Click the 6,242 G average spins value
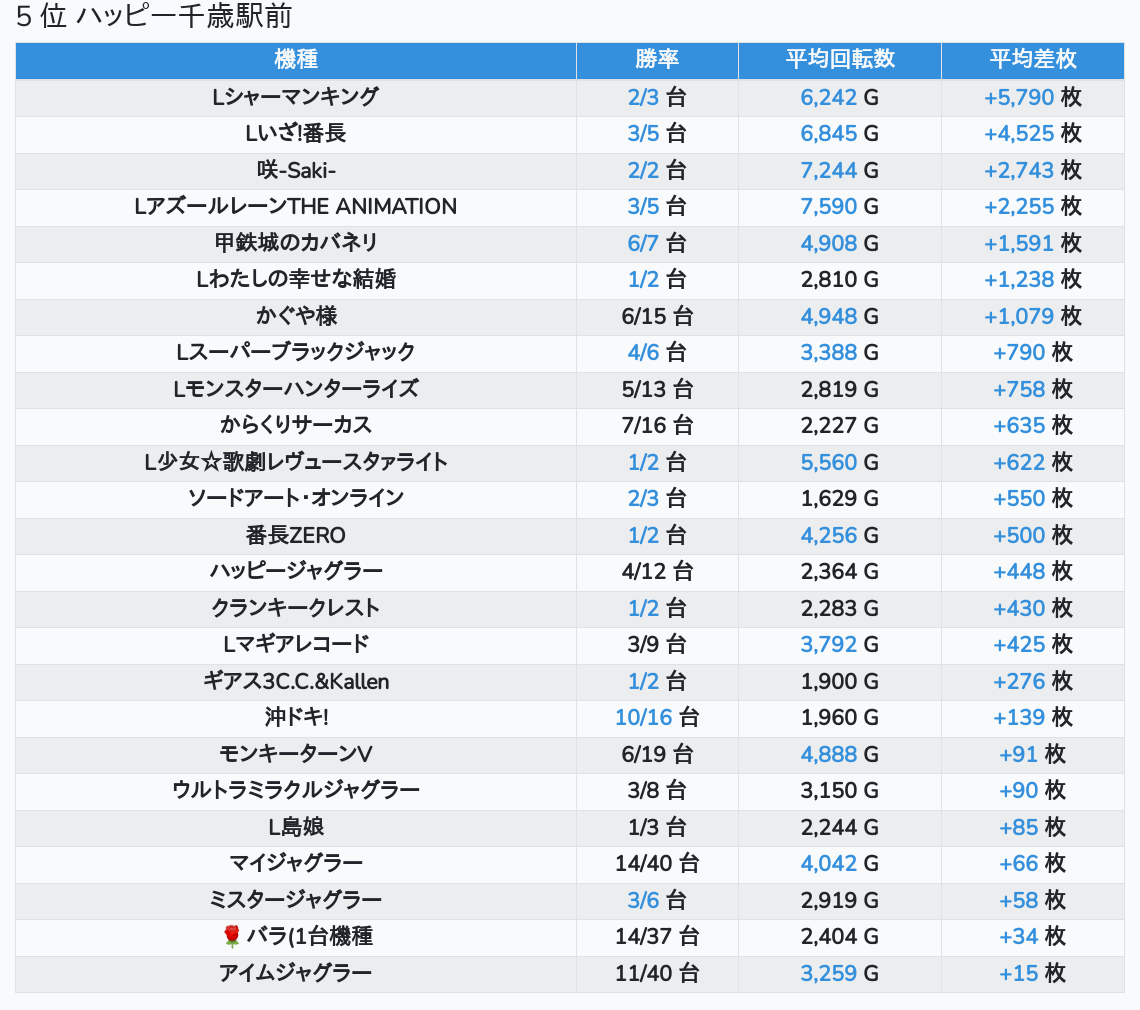The width and height of the screenshot is (1140, 1010). click(x=840, y=97)
